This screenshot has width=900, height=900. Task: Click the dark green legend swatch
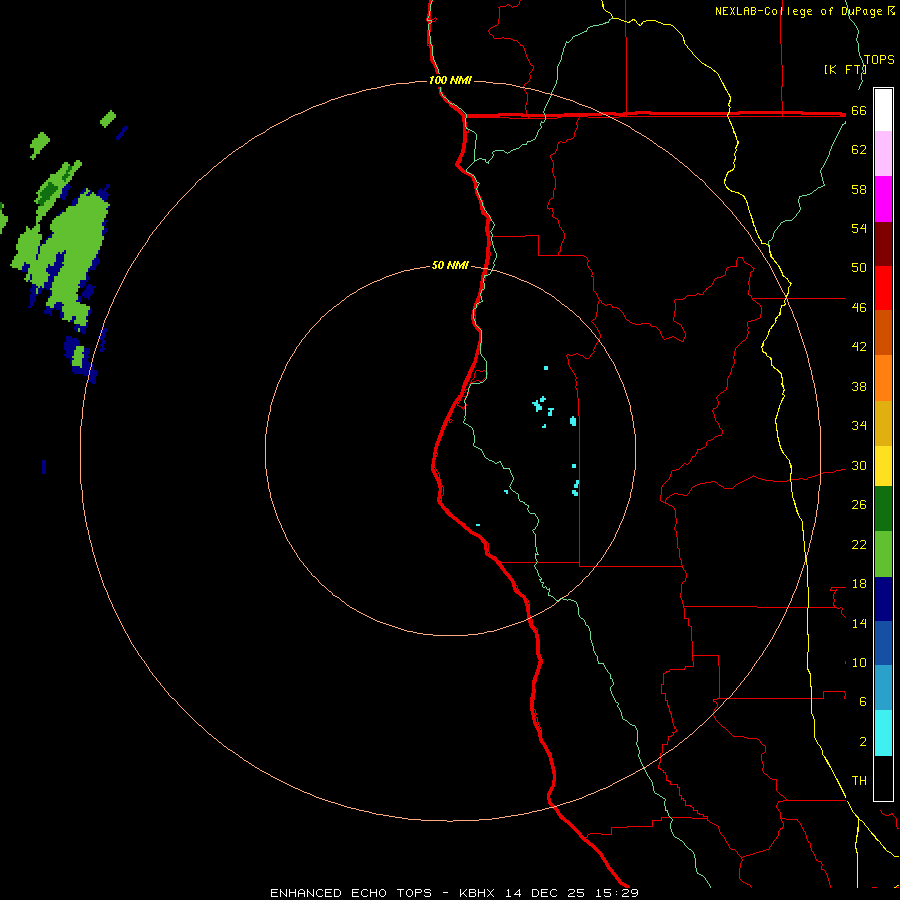tap(883, 509)
